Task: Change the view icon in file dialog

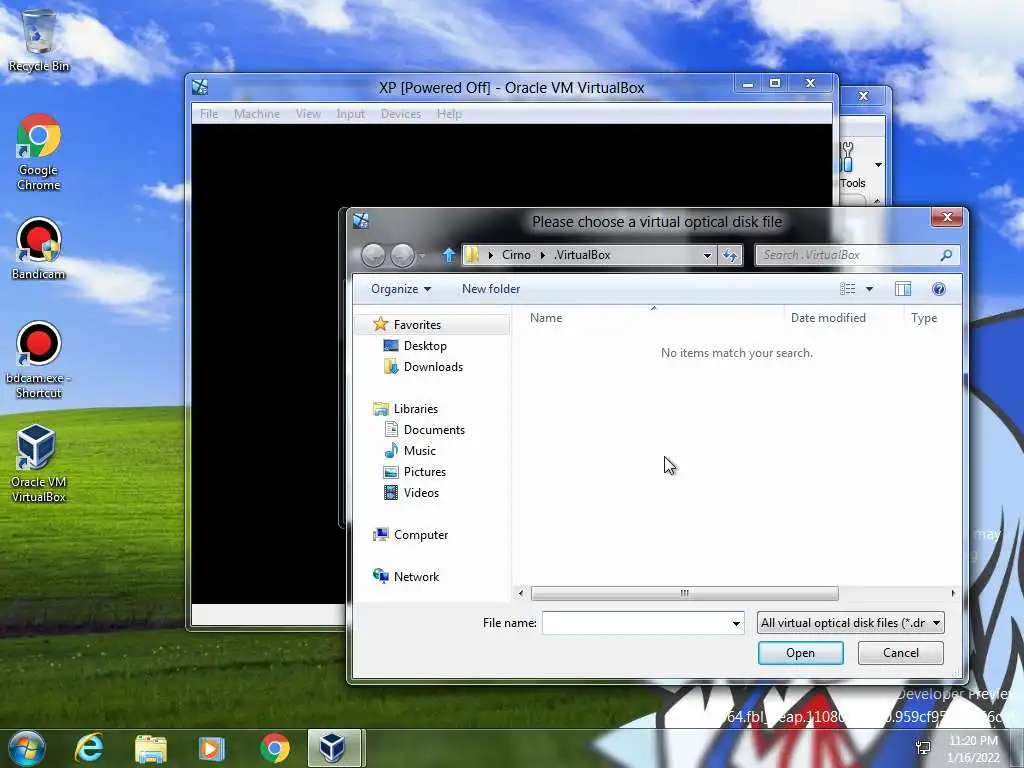Action: pyautogui.click(x=848, y=289)
